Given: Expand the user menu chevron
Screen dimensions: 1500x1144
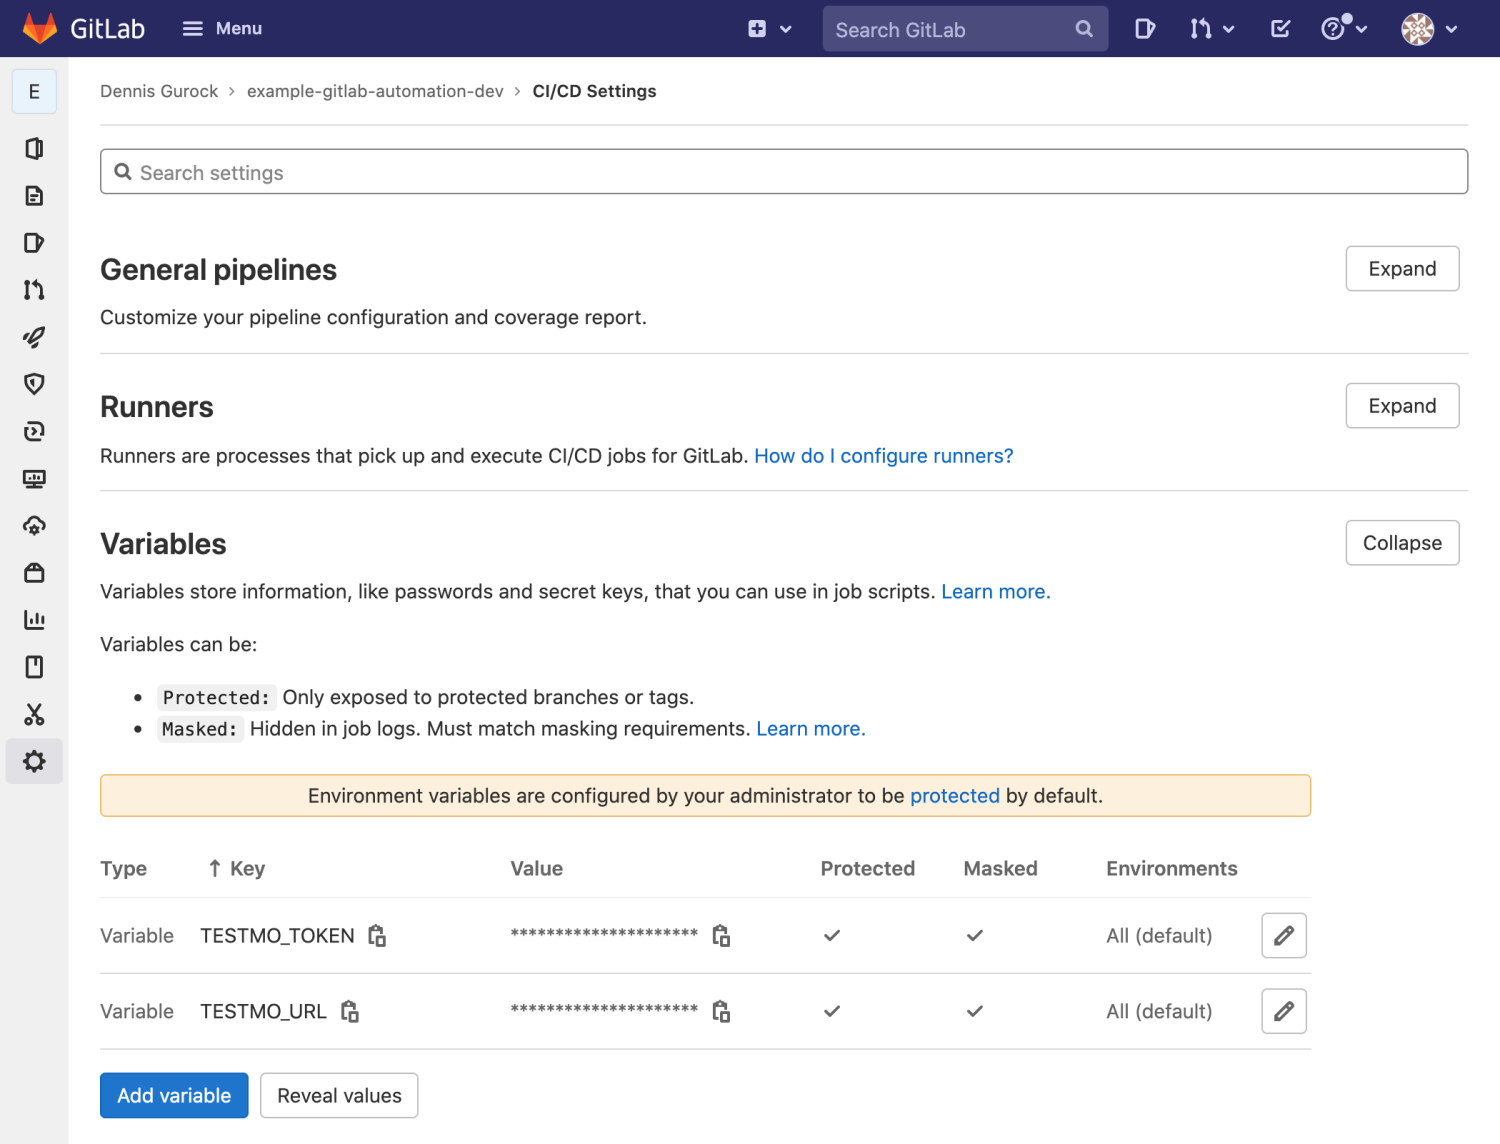Looking at the screenshot, I should tap(1452, 29).
